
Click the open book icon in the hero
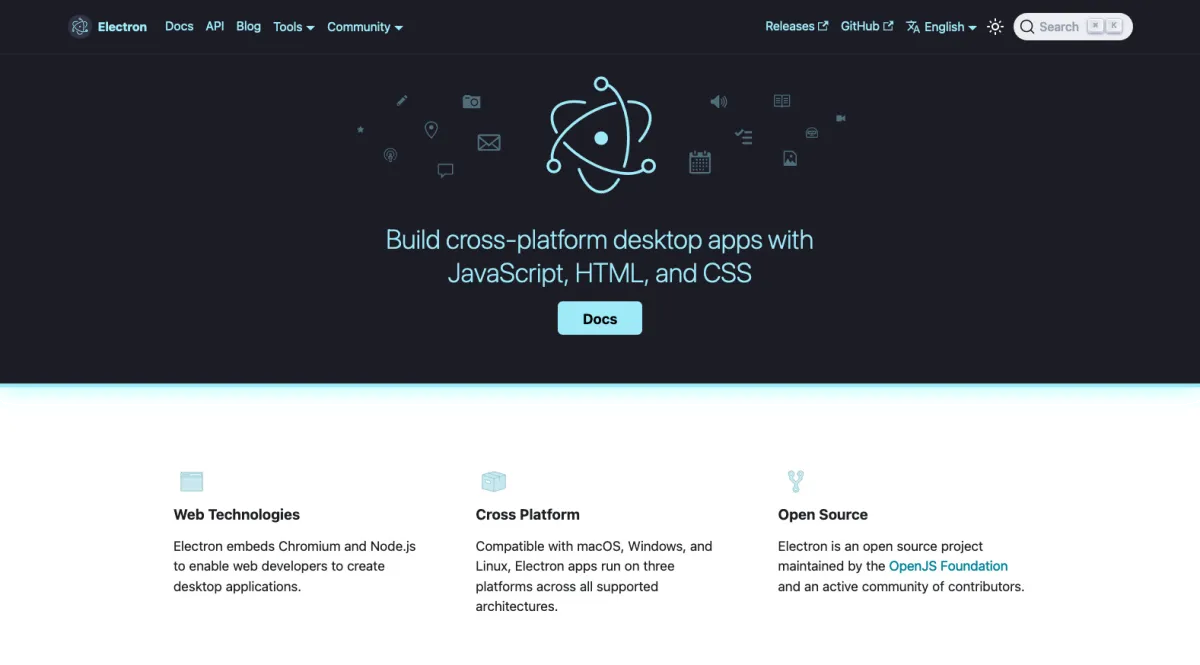[782, 101]
